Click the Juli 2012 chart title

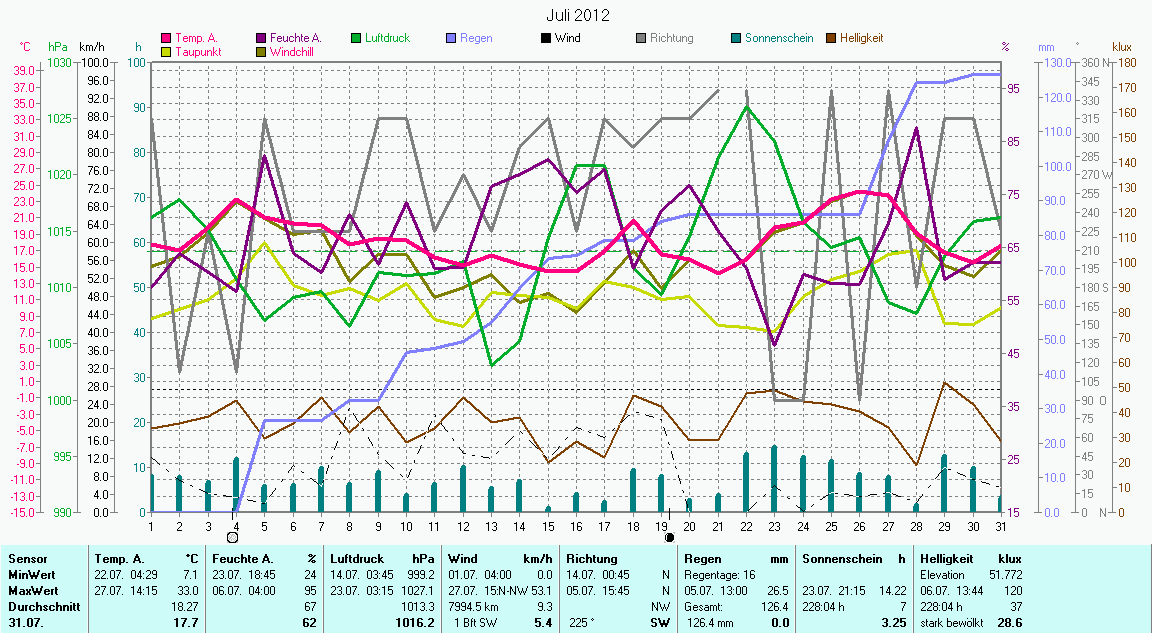coord(578,15)
